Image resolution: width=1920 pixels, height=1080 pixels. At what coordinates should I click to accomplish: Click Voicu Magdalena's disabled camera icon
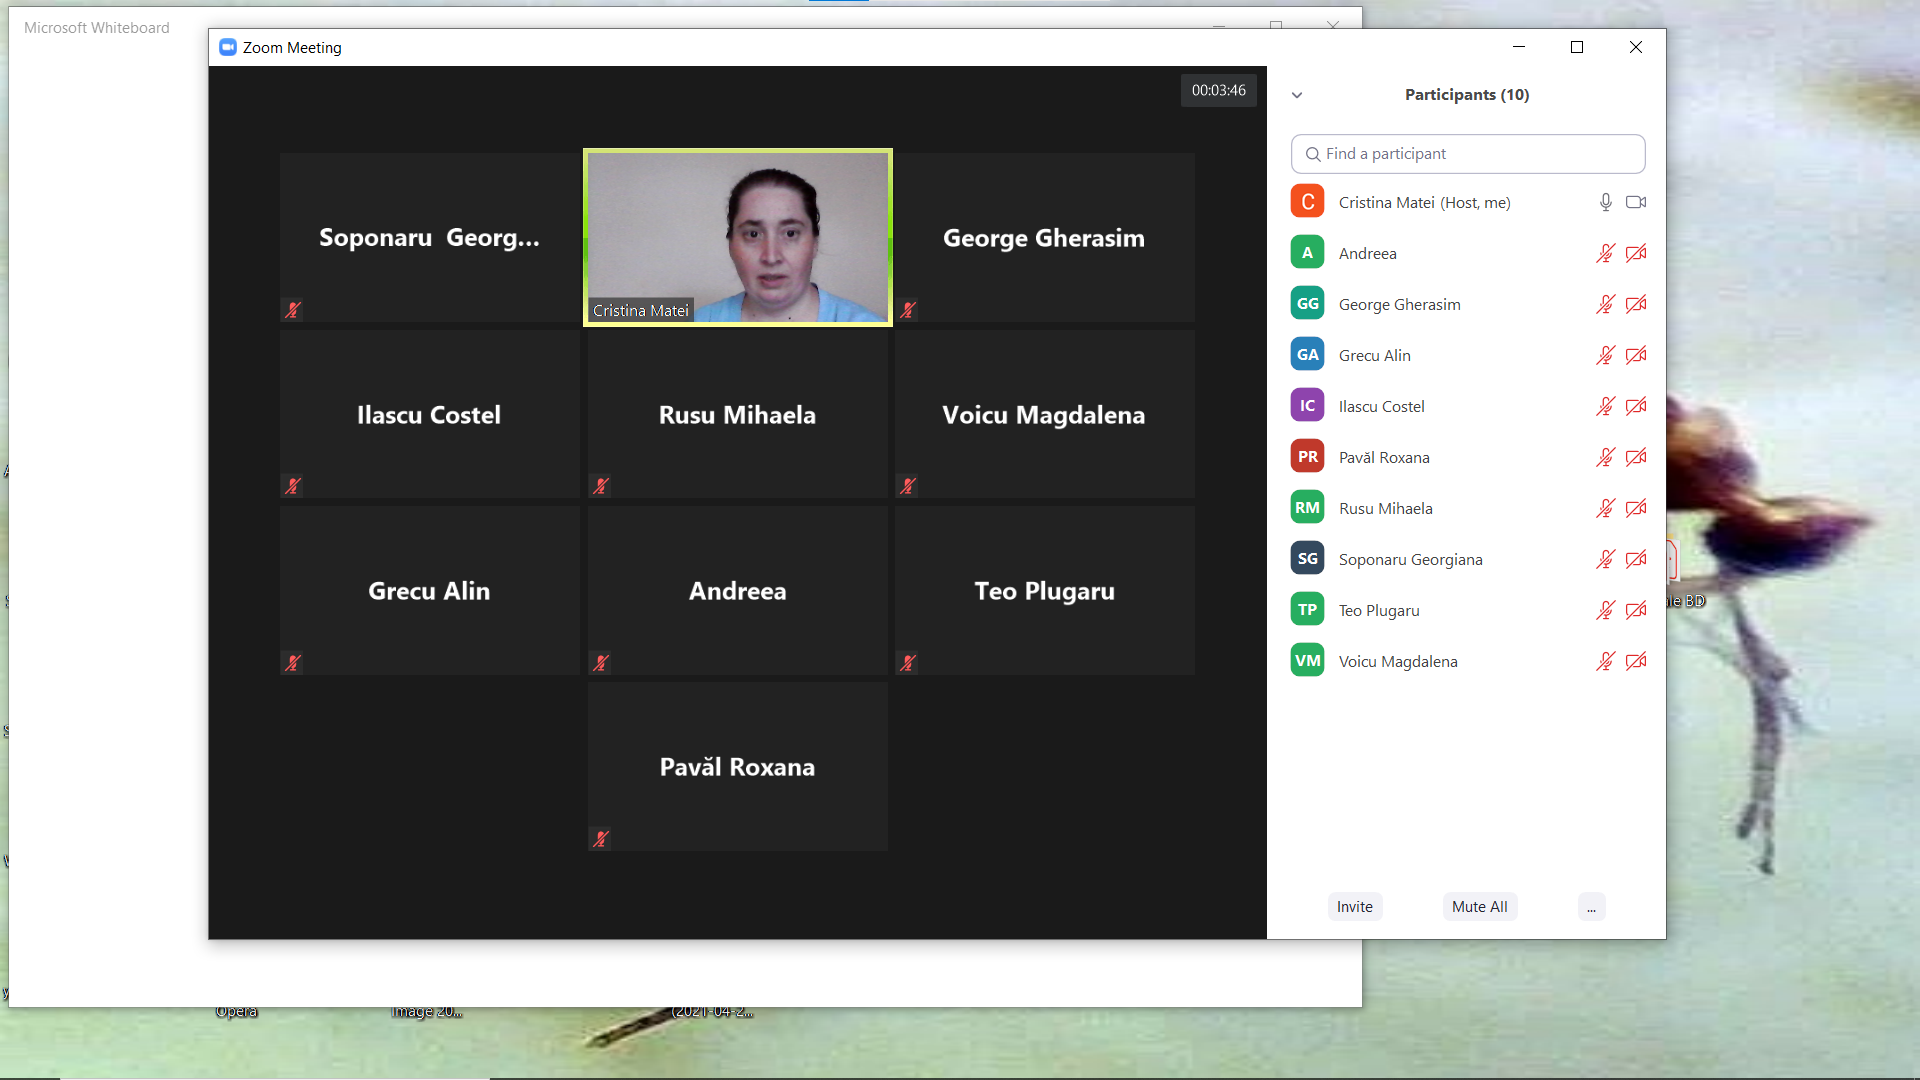pos(1636,661)
